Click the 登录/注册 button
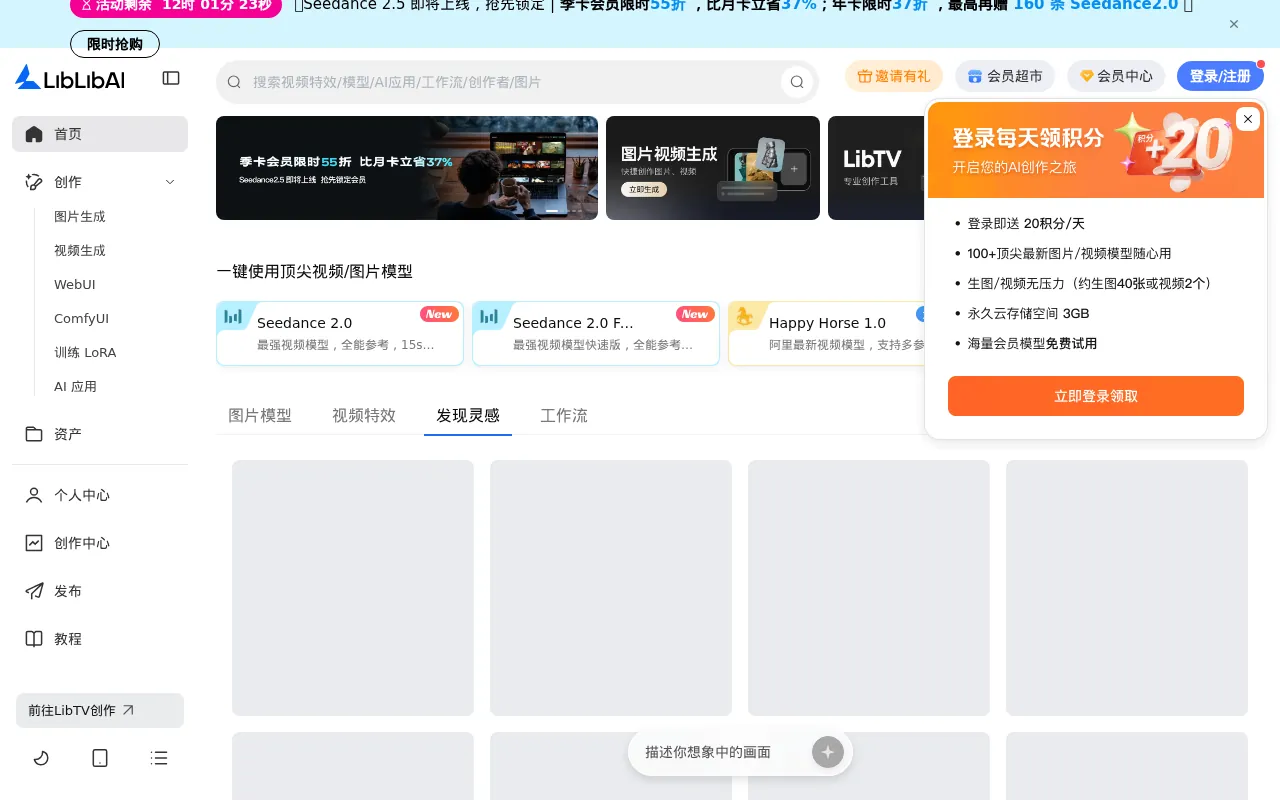This screenshot has height=800, width=1280. tap(1220, 76)
